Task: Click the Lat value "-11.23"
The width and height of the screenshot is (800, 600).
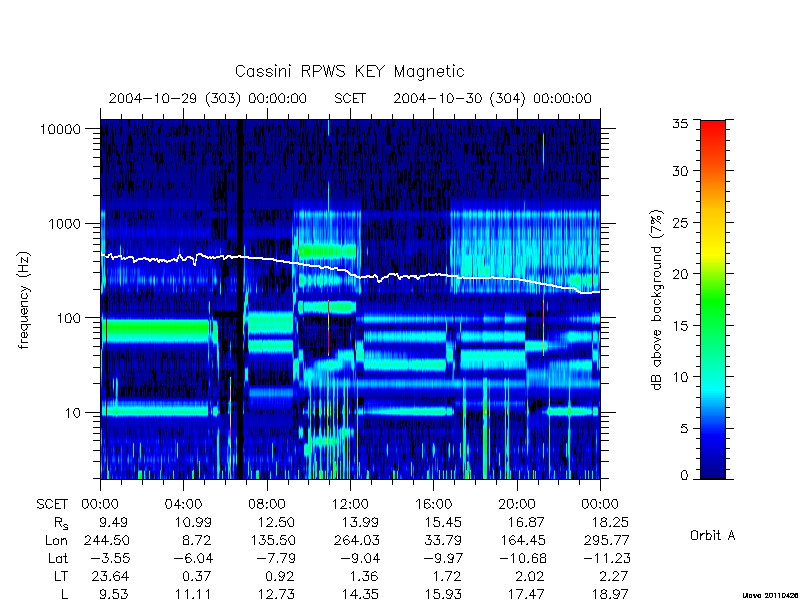Action: click(606, 559)
